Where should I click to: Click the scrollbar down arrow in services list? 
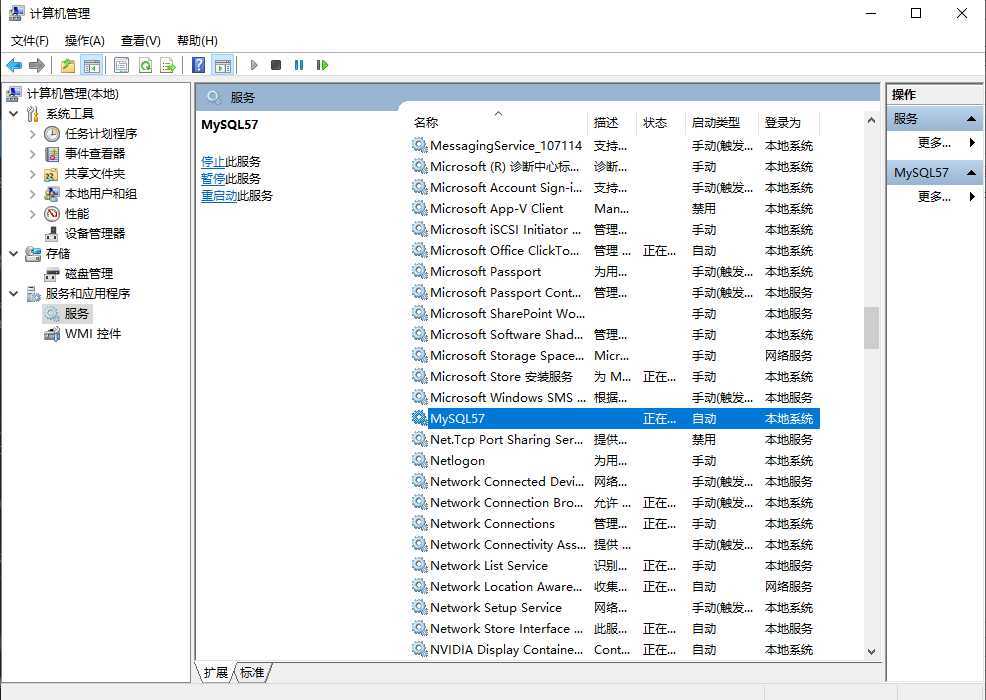click(x=871, y=652)
